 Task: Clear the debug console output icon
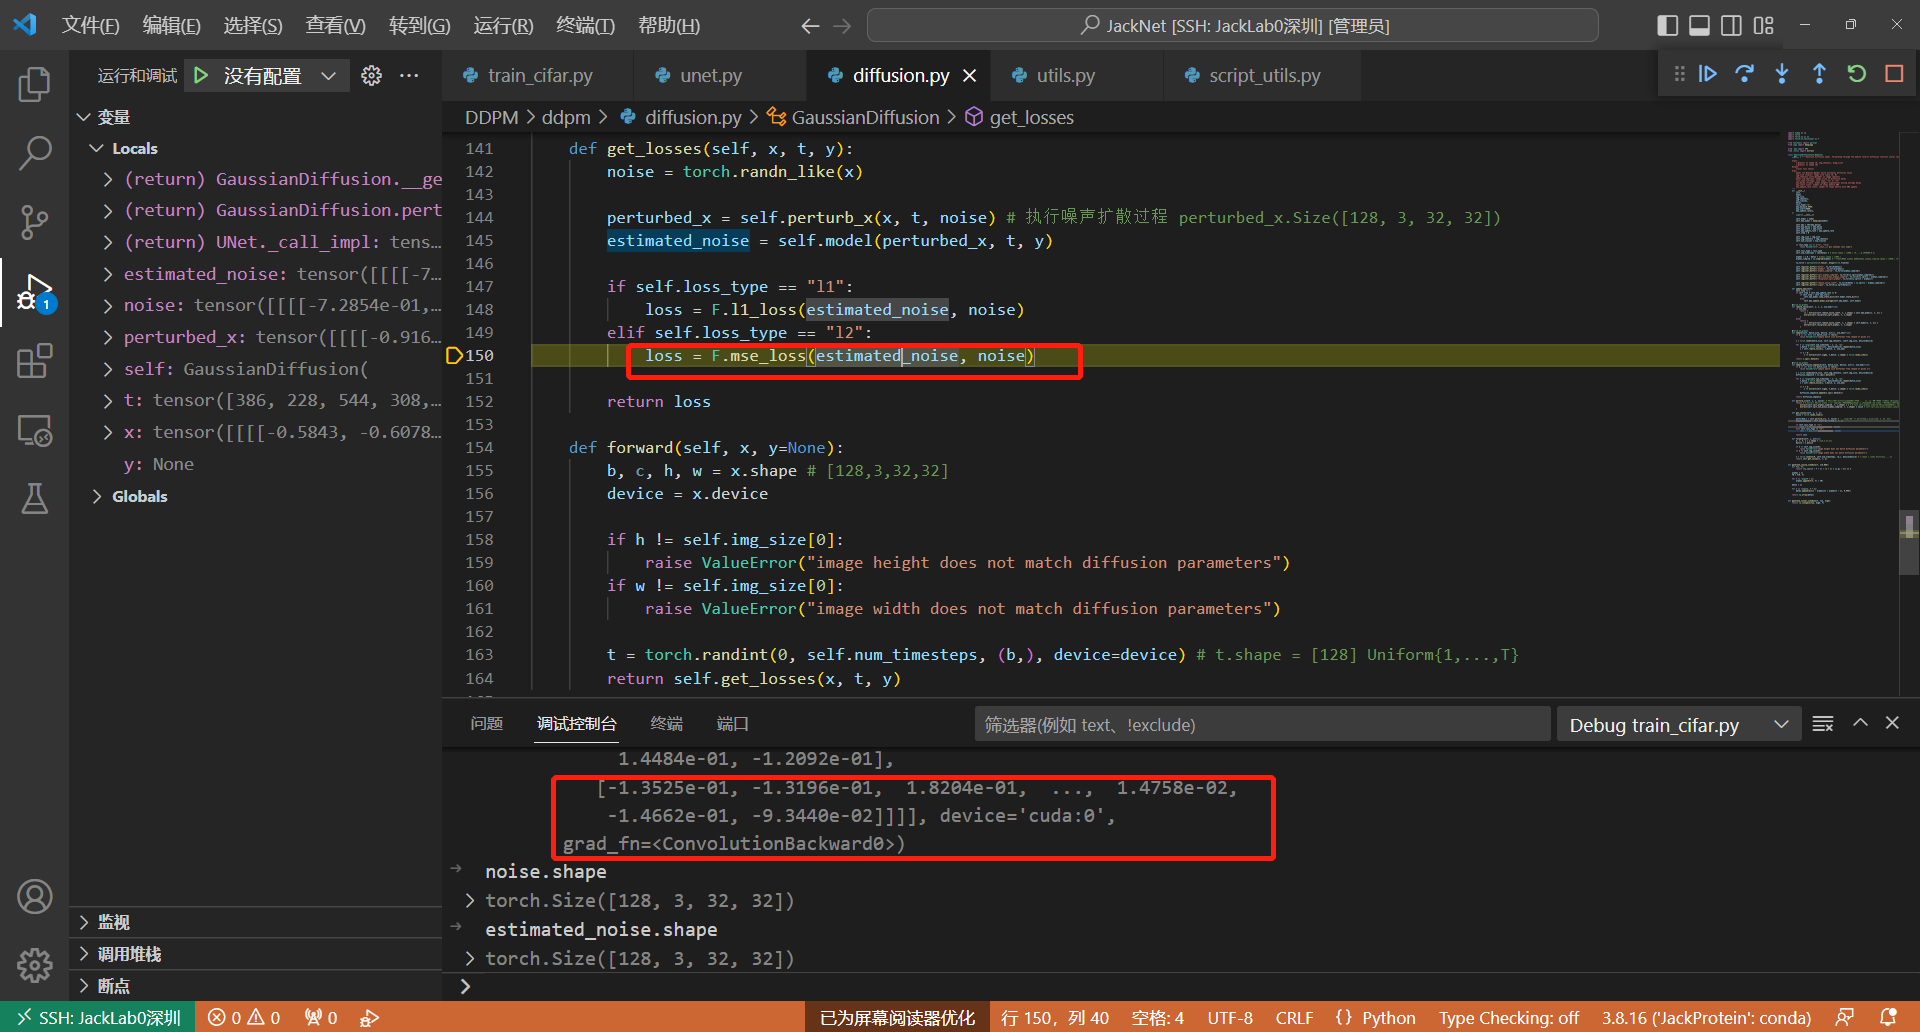1823,724
